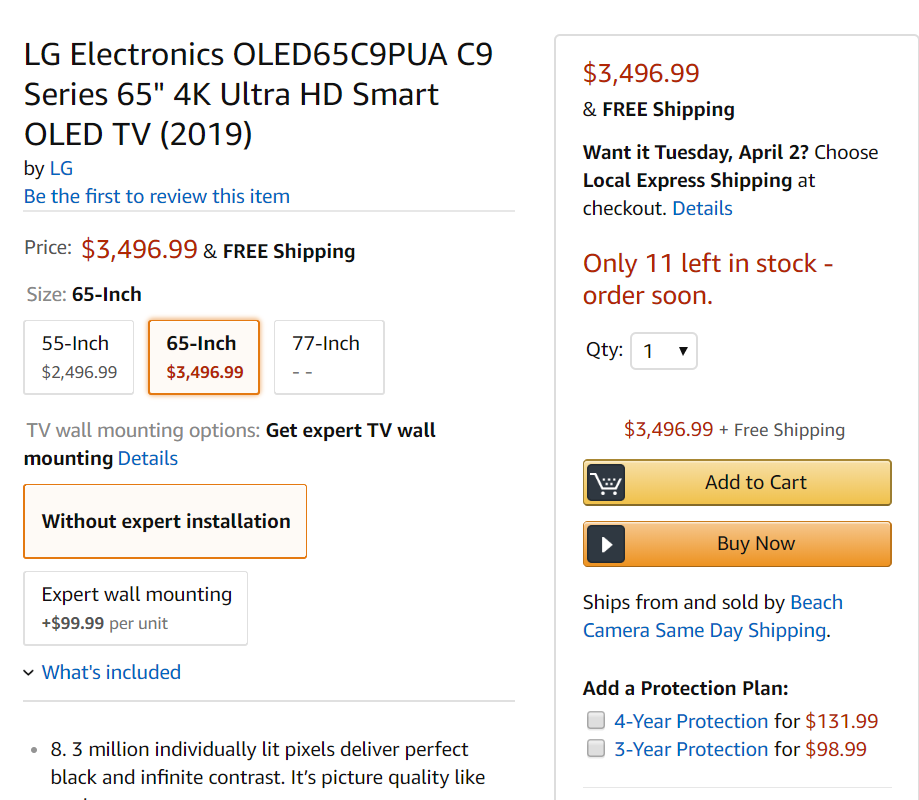Select the 65-Inch size option
This screenshot has height=800, width=919.
click(x=204, y=357)
